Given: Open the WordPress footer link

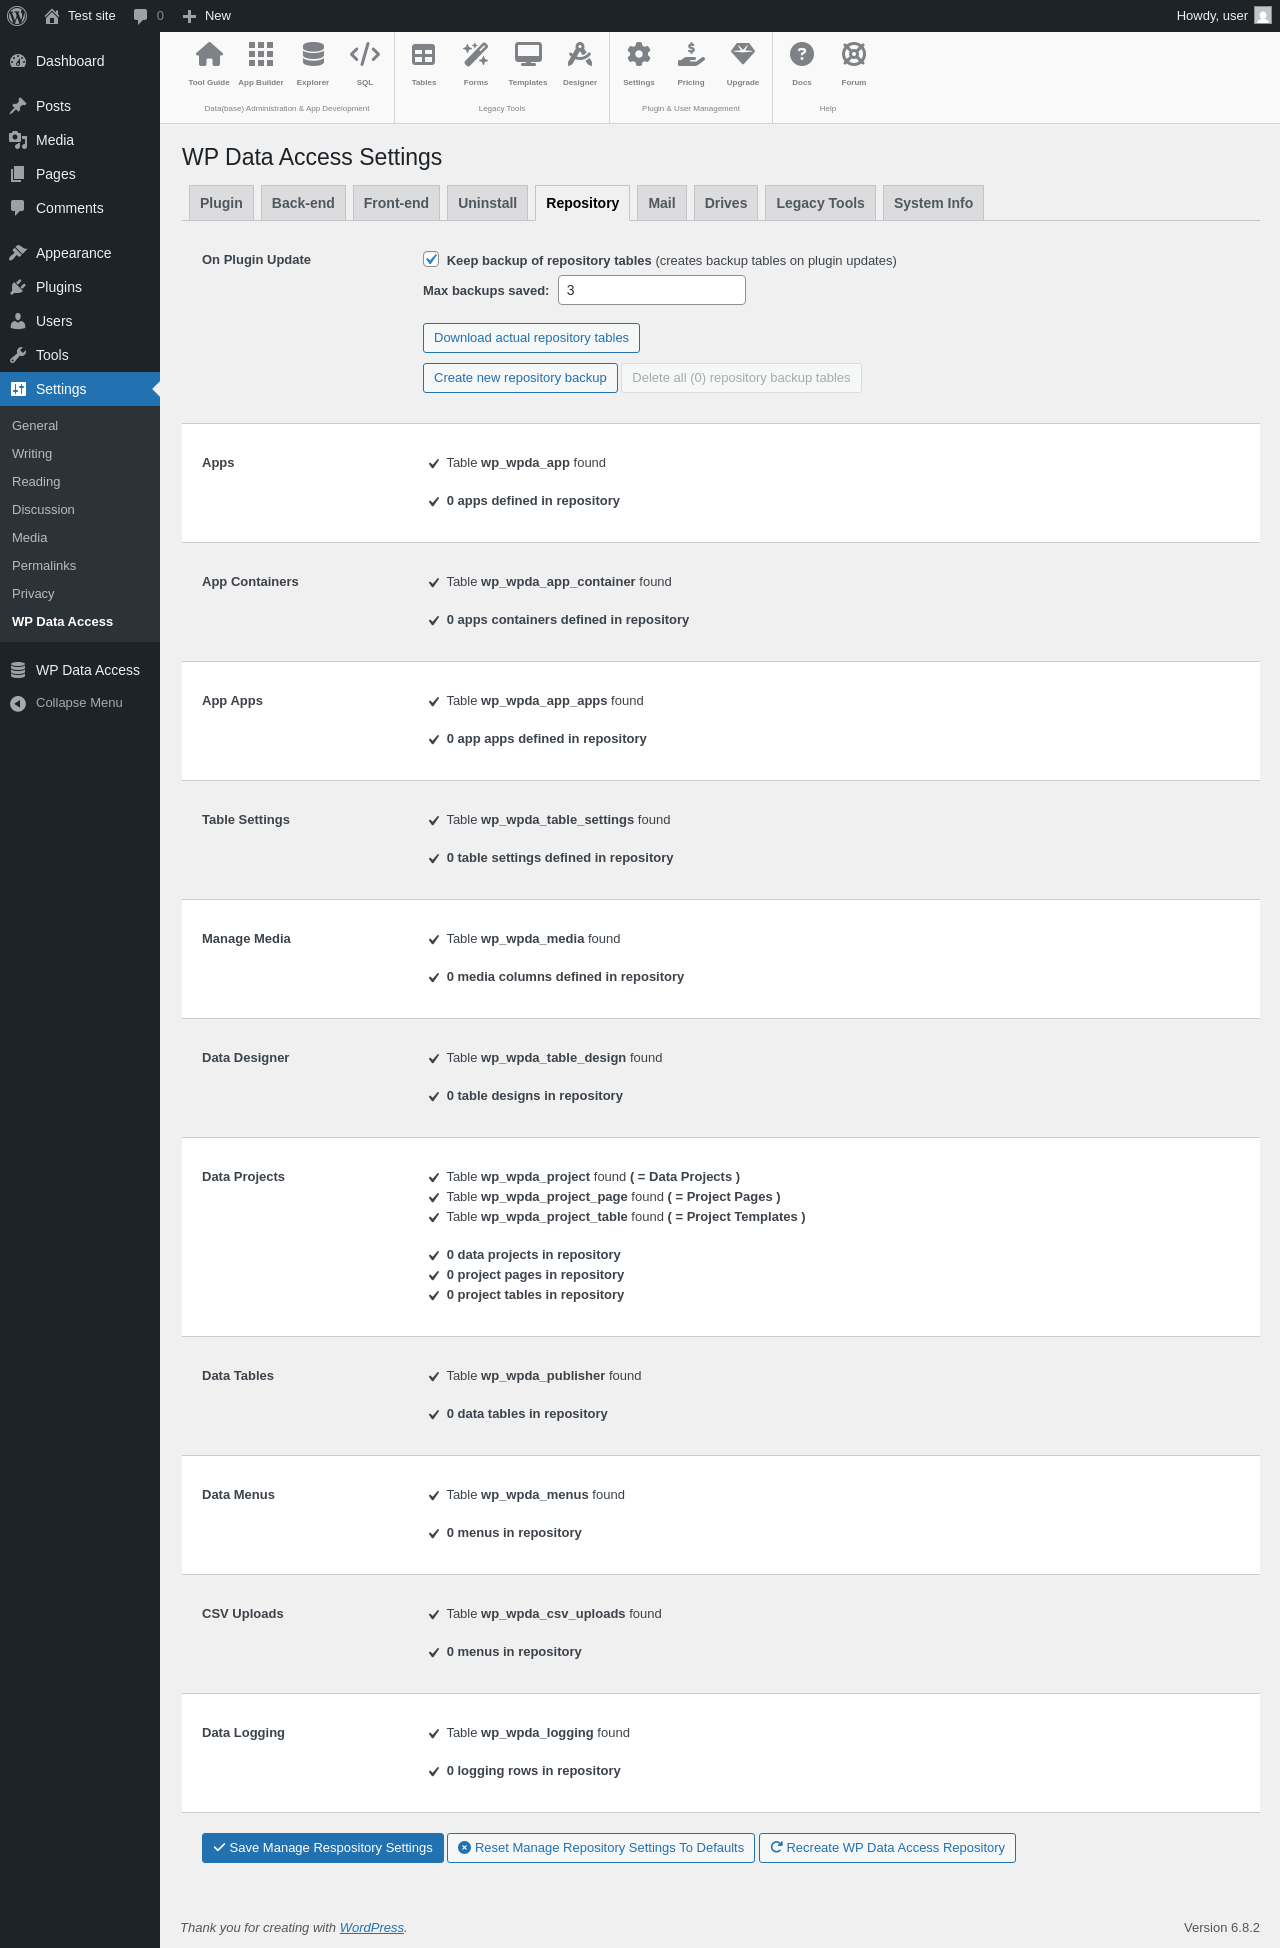Looking at the screenshot, I should [x=372, y=1927].
